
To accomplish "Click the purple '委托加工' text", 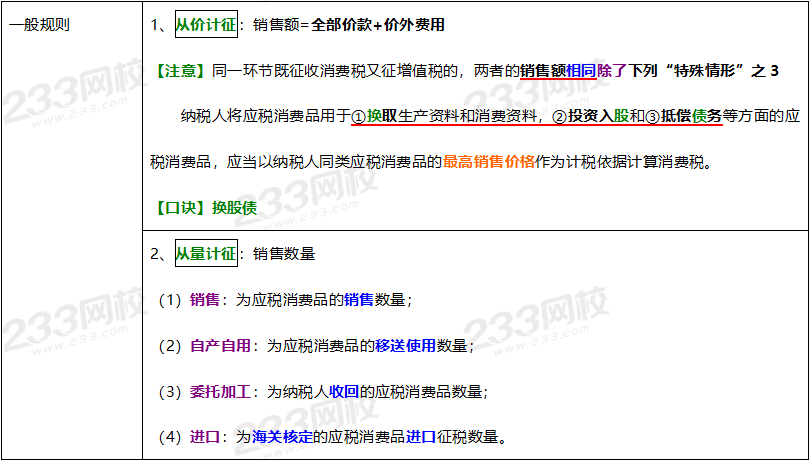I will click(x=220, y=392).
